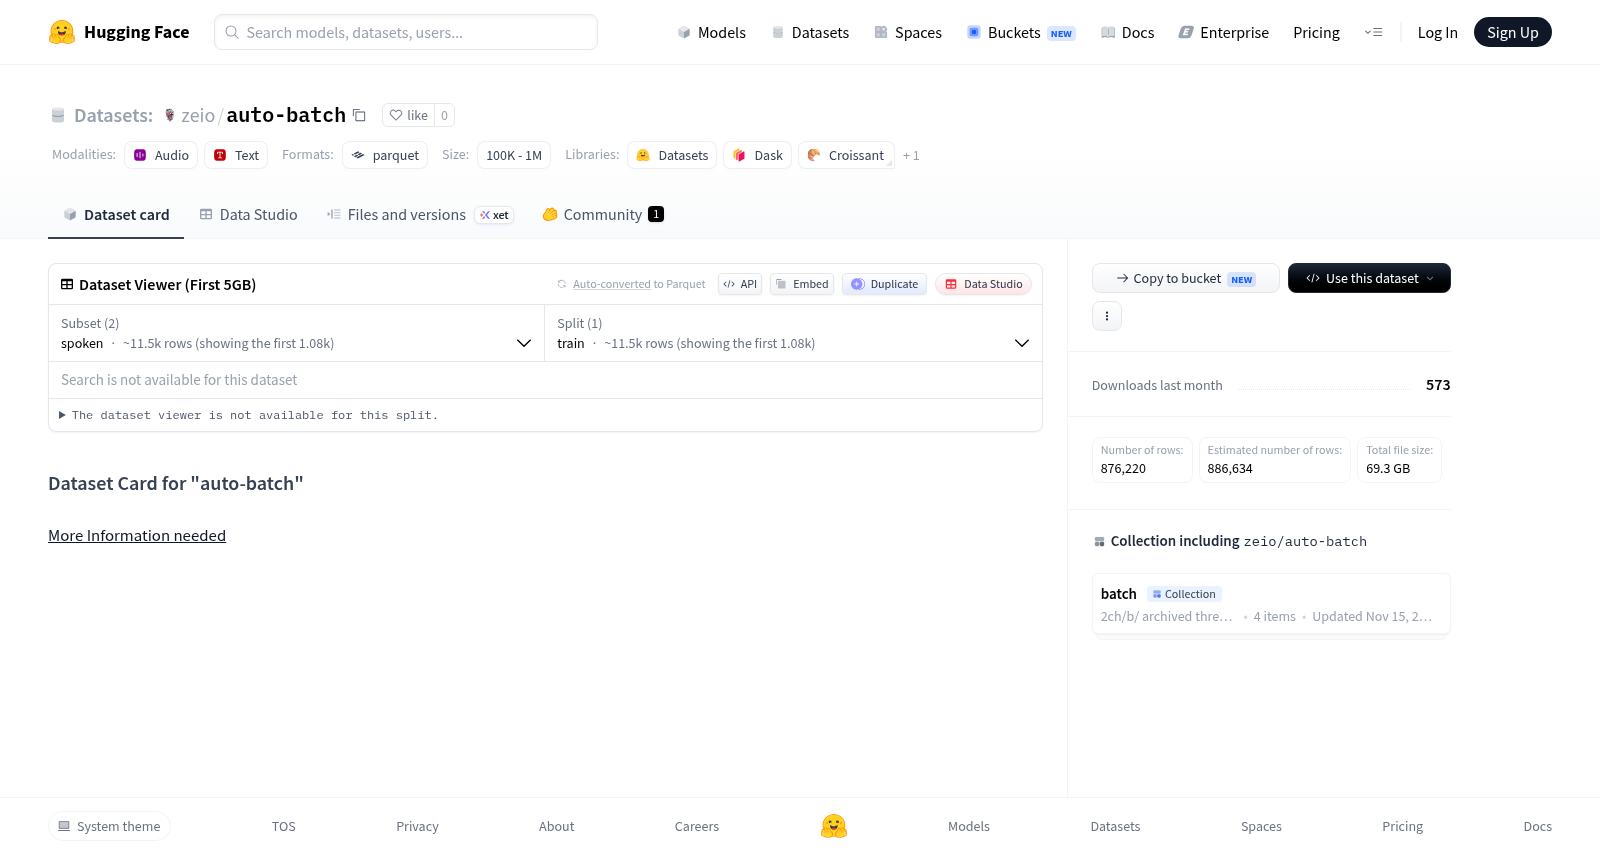Click the like count 0

pos(445,115)
